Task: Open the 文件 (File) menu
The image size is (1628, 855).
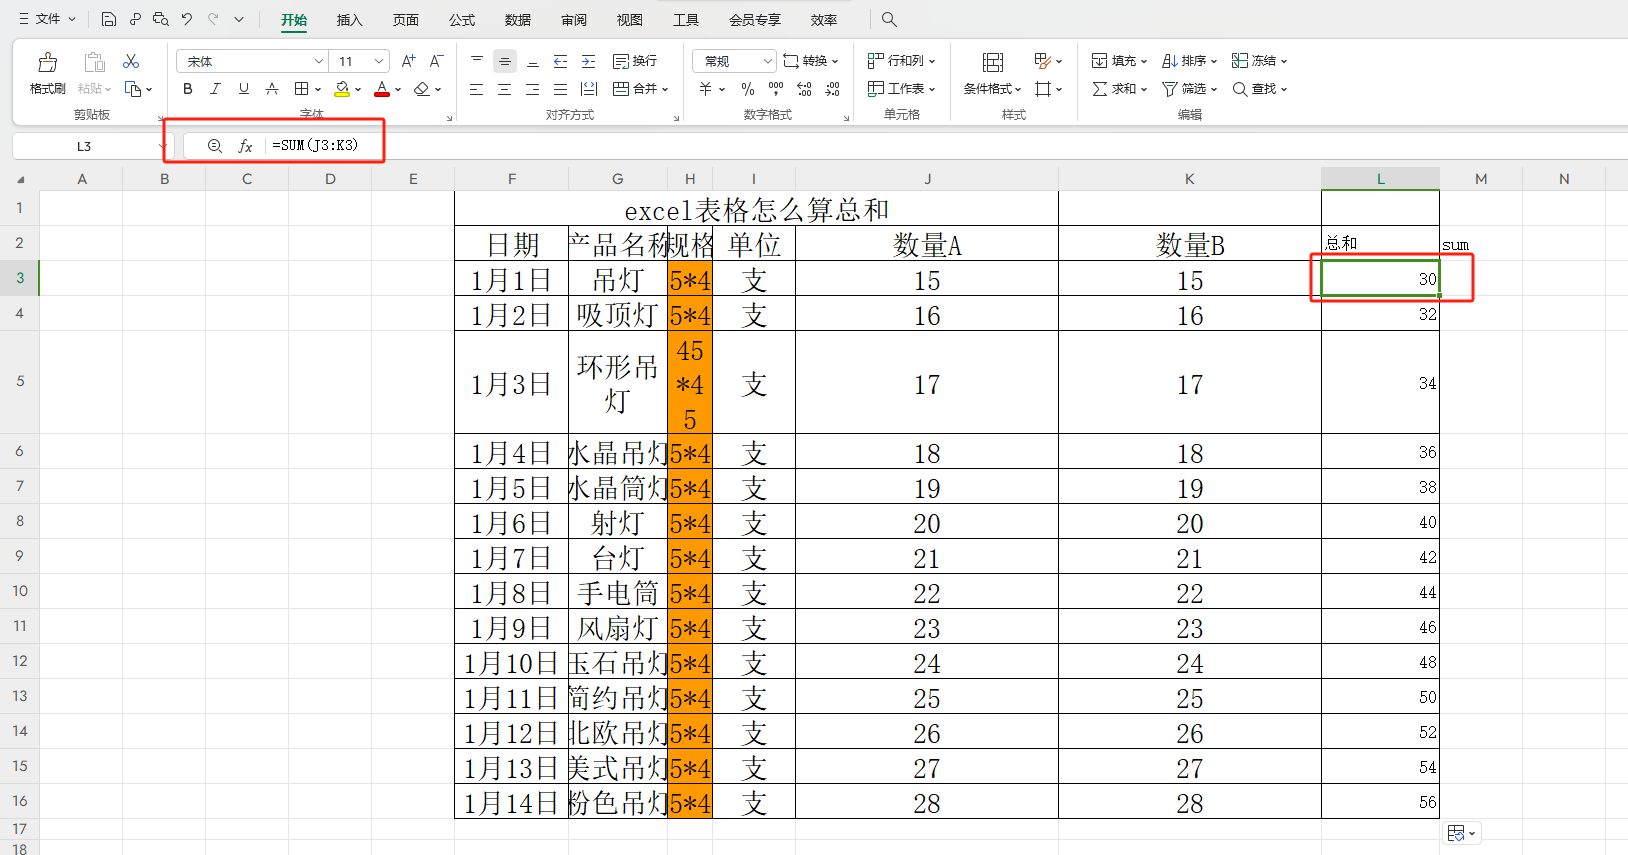Action: click(x=47, y=19)
